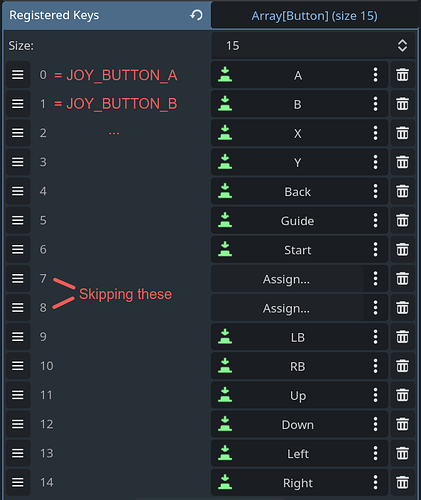This screenshot has height=500, width=421.
Task: Grab the reorder handle for index 0
Action: click(x=18, y=75)
